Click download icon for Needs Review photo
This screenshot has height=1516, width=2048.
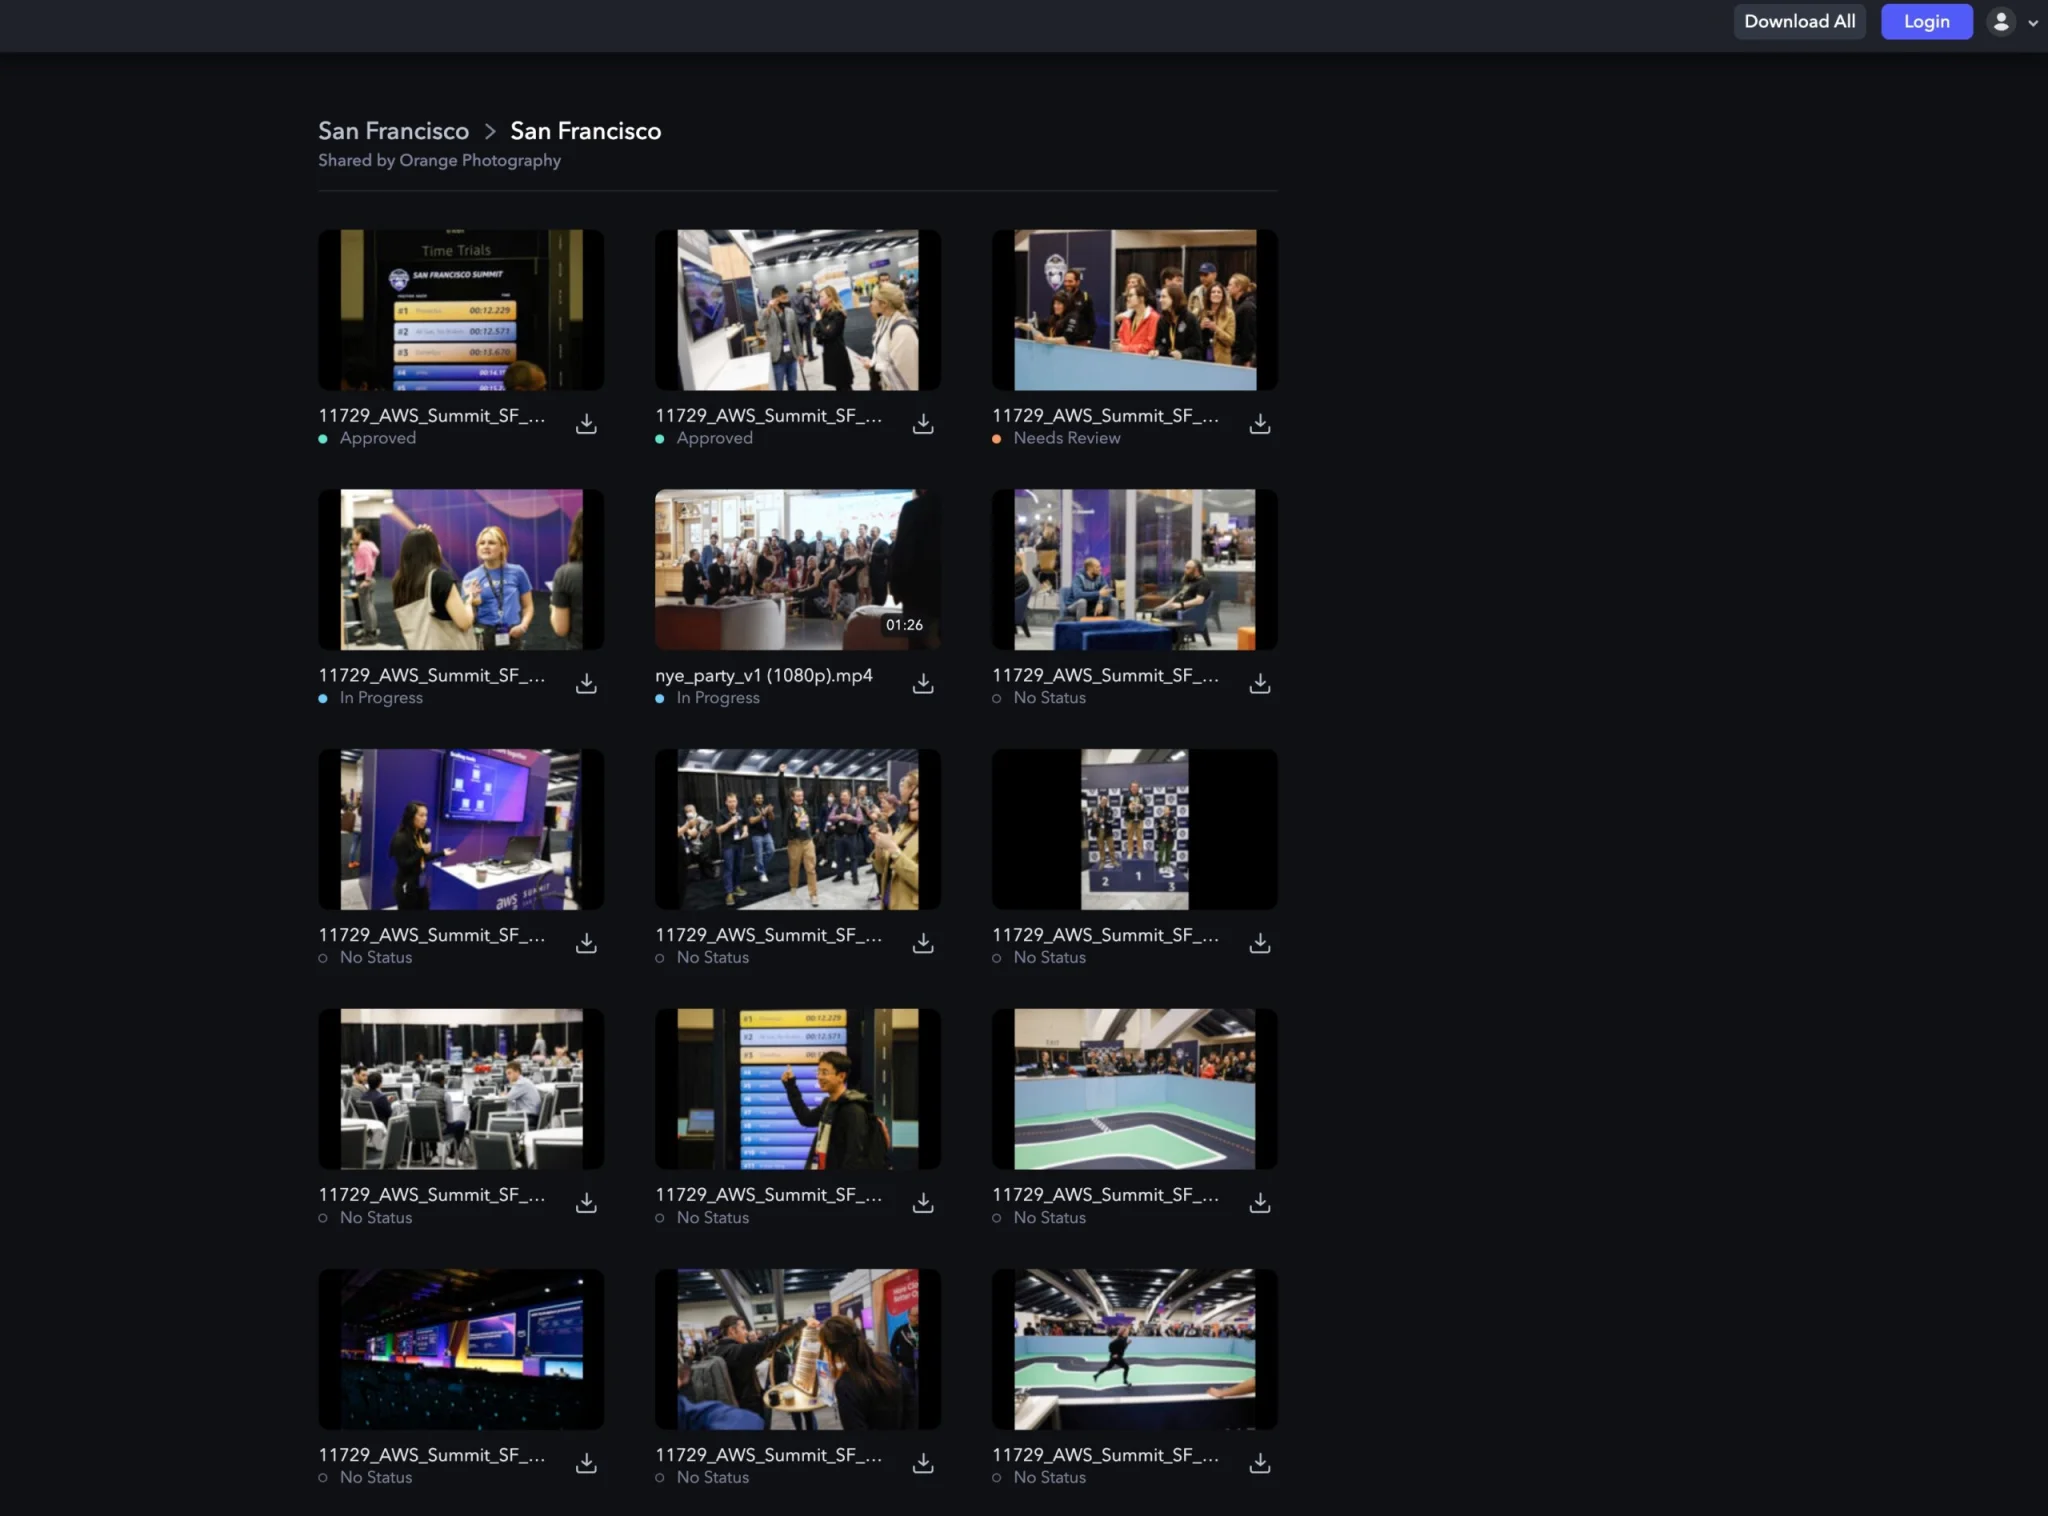pyautogui.click(x=1260, y=424)
